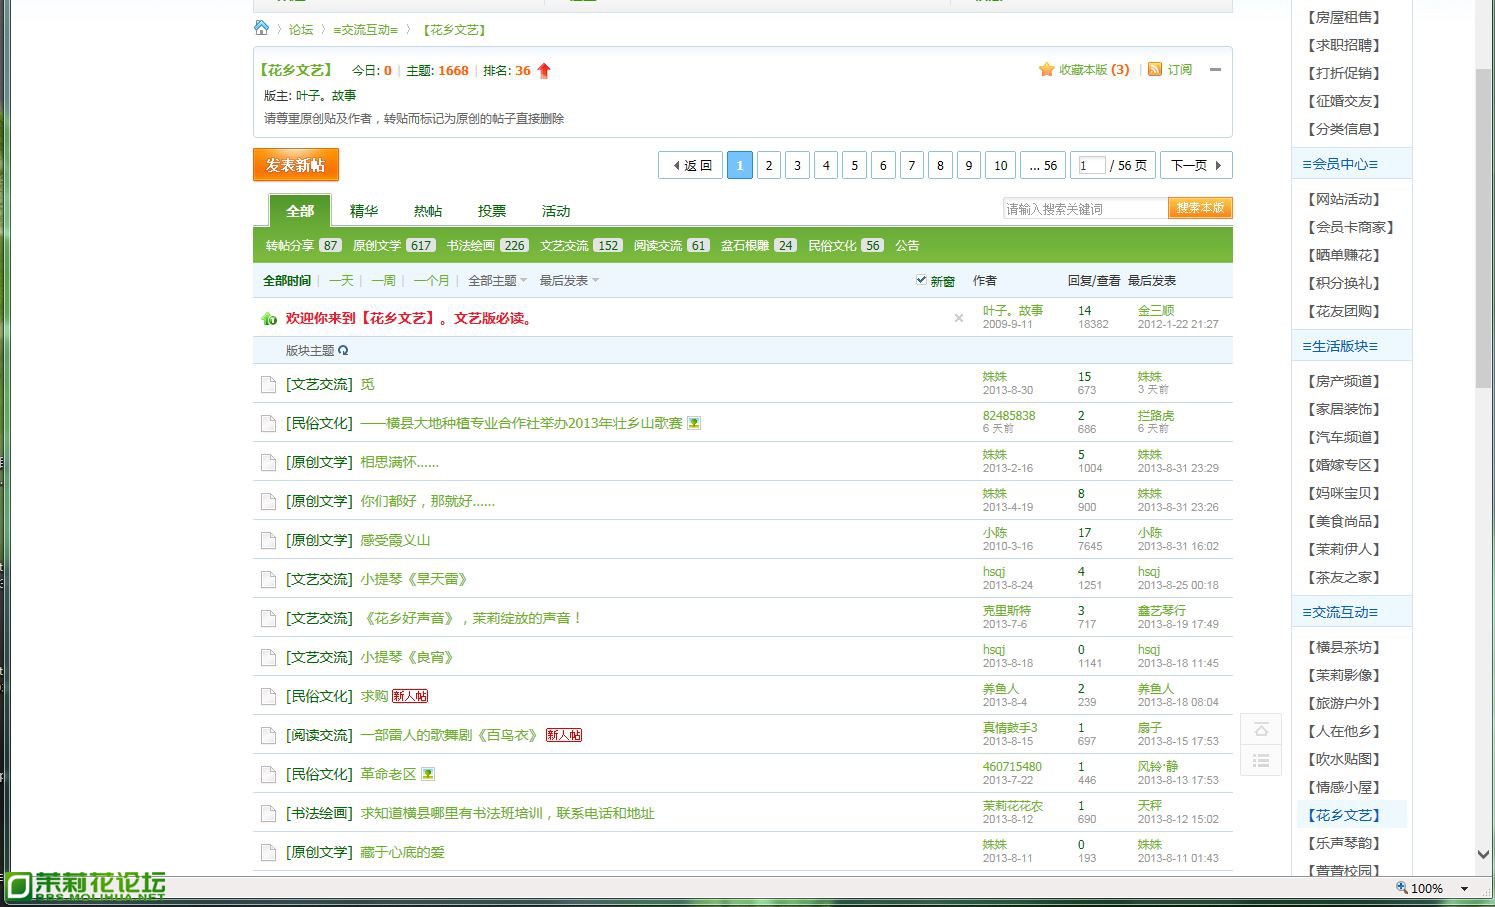Open author profile 克里斯特
This screenshot has height=907, width=1495.
[x=1006, y=611]
